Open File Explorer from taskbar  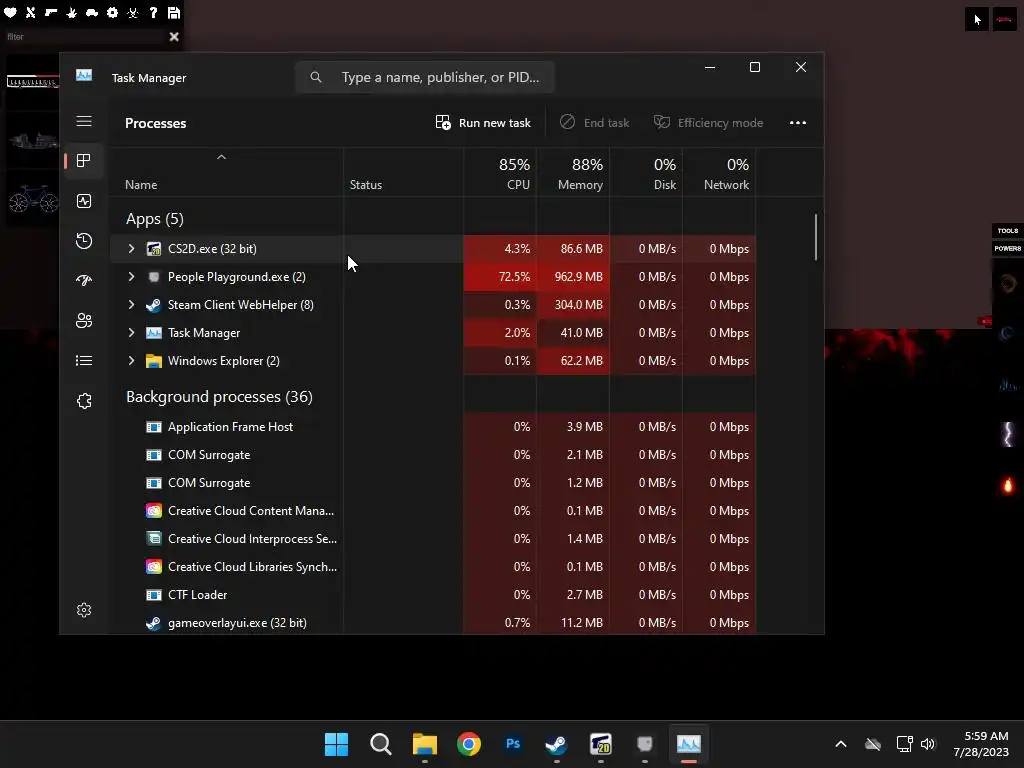coord(424,744)
